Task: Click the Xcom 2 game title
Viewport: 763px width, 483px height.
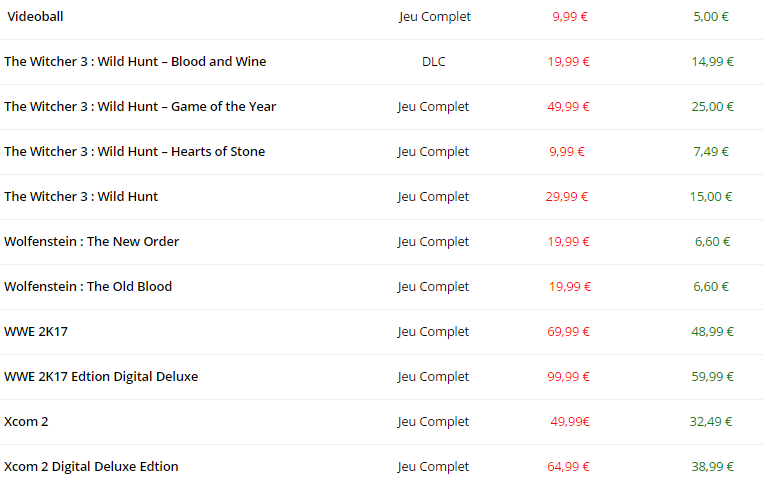Action: point(26,421)
